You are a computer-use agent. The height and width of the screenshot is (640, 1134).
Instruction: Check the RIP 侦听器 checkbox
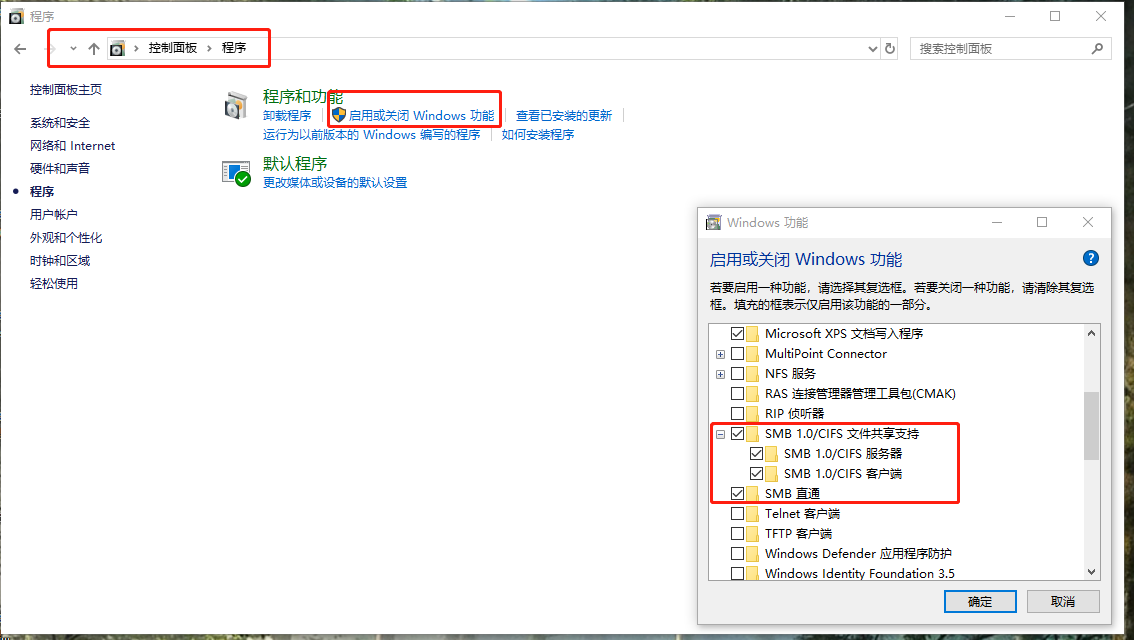pyautogui.click(x=738, y=414)
